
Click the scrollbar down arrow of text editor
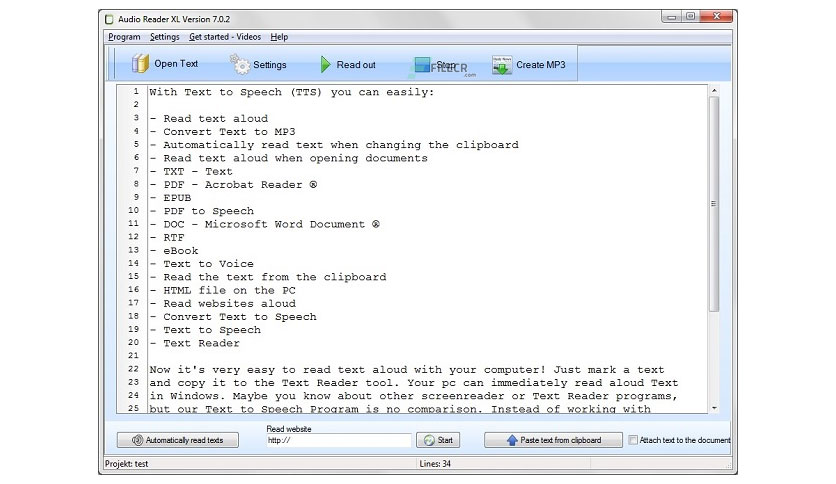click(714, 408)
